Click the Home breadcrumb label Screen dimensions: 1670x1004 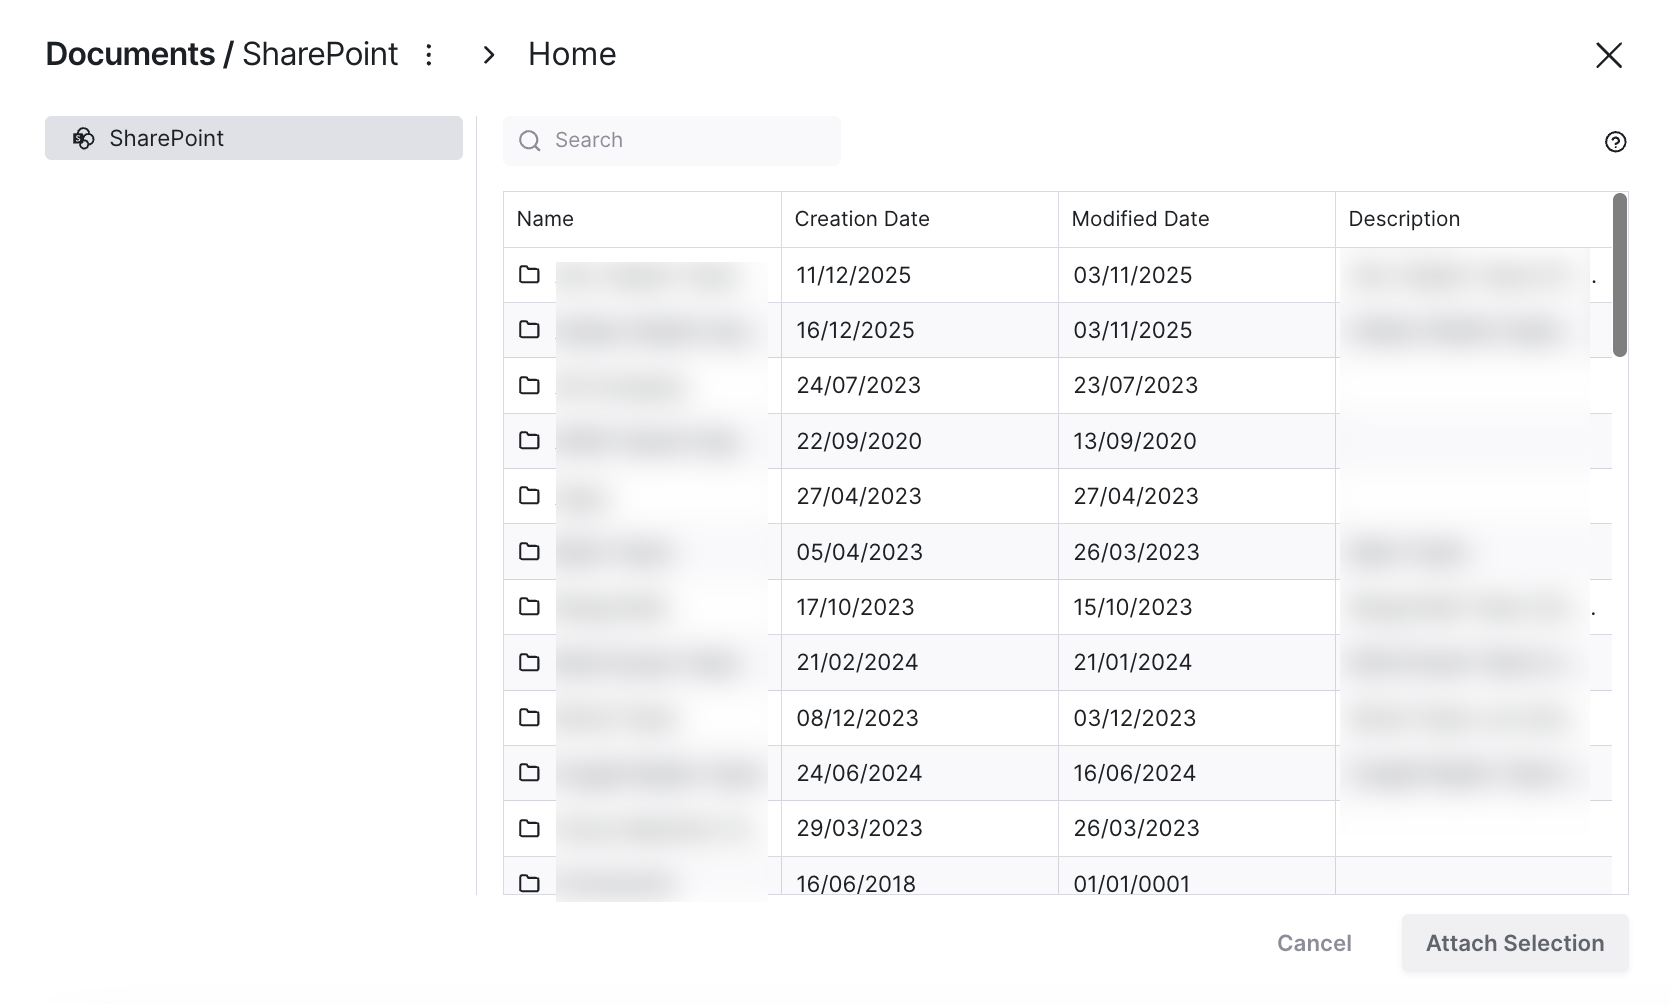(x=572, y=54)
